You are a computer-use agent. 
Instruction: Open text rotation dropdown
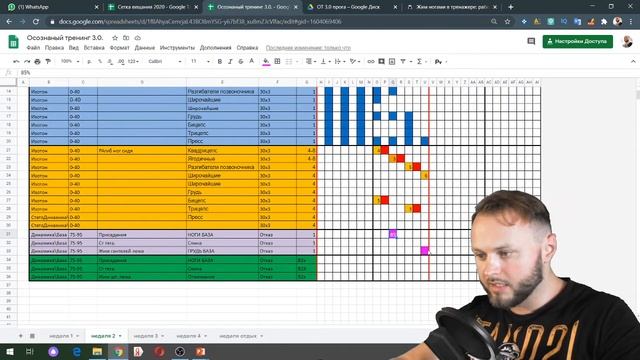355,62
